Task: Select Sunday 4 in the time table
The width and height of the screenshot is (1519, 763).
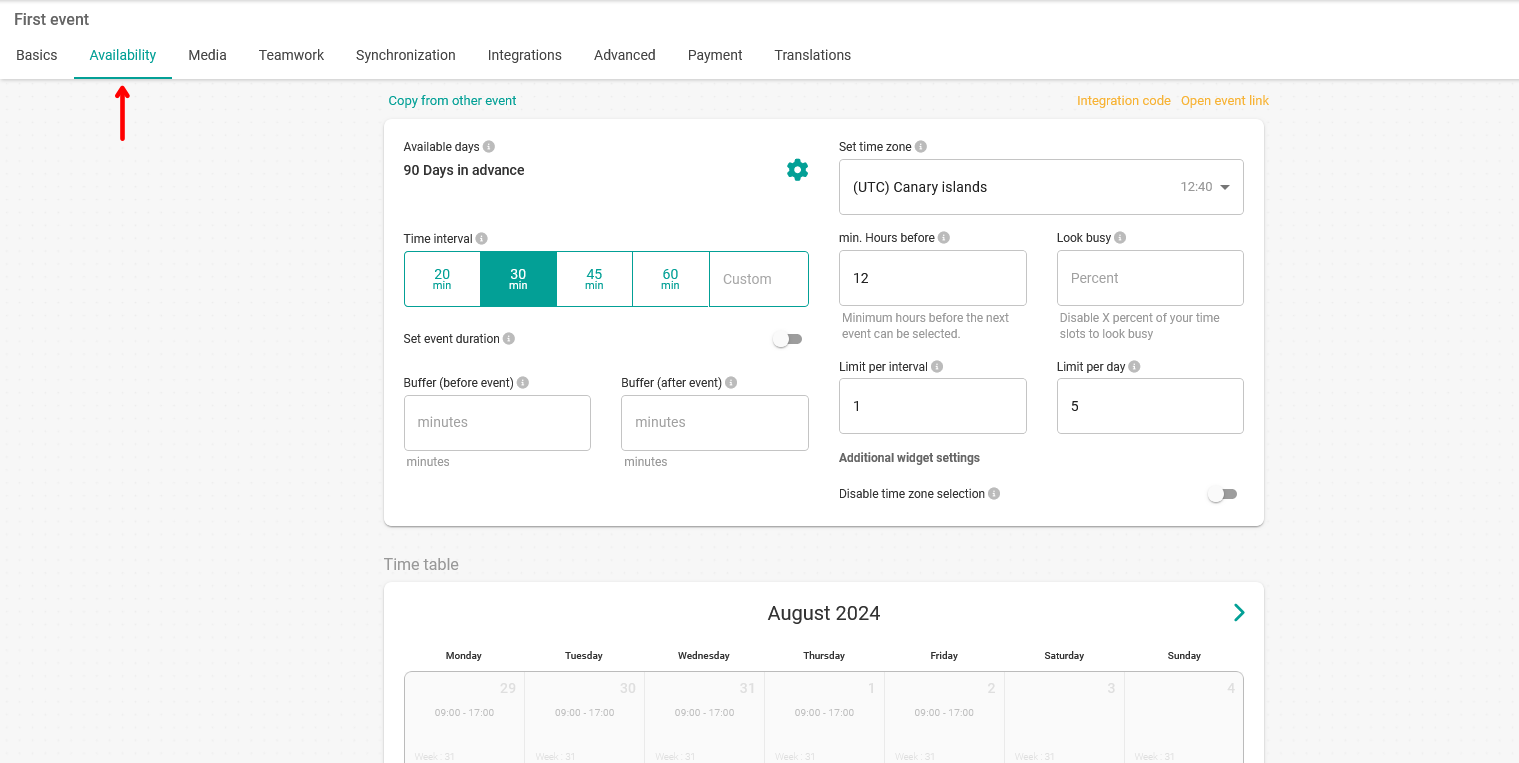Action: (x=1184, y=717)
